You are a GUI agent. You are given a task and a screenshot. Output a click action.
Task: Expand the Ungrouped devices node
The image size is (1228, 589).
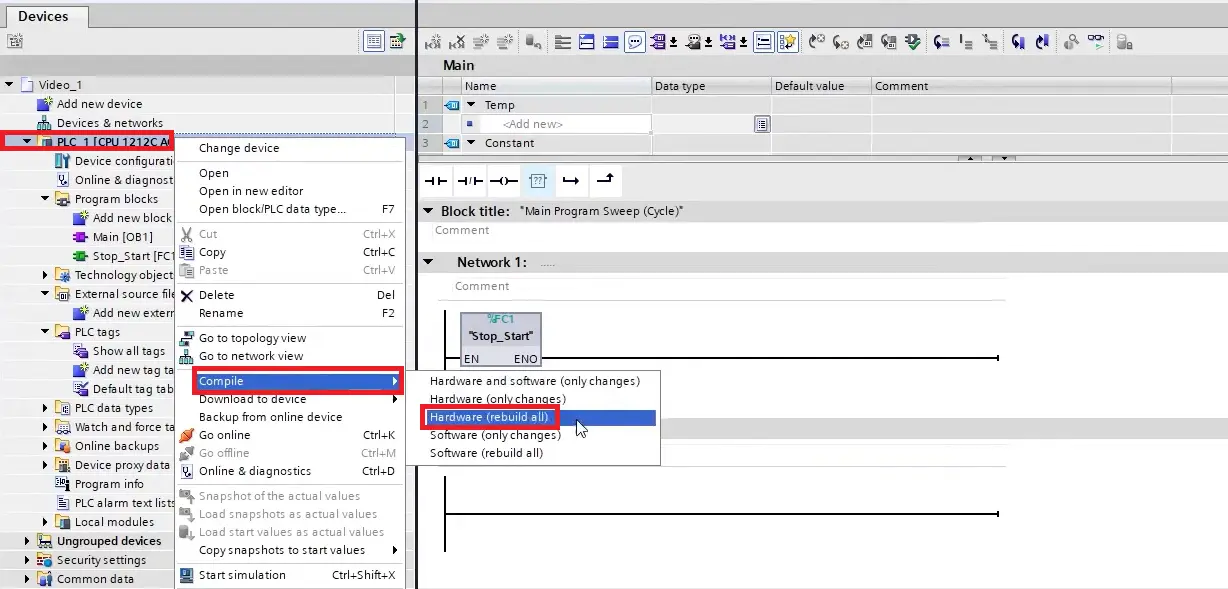pyautogui.click(x=27, y=541)
